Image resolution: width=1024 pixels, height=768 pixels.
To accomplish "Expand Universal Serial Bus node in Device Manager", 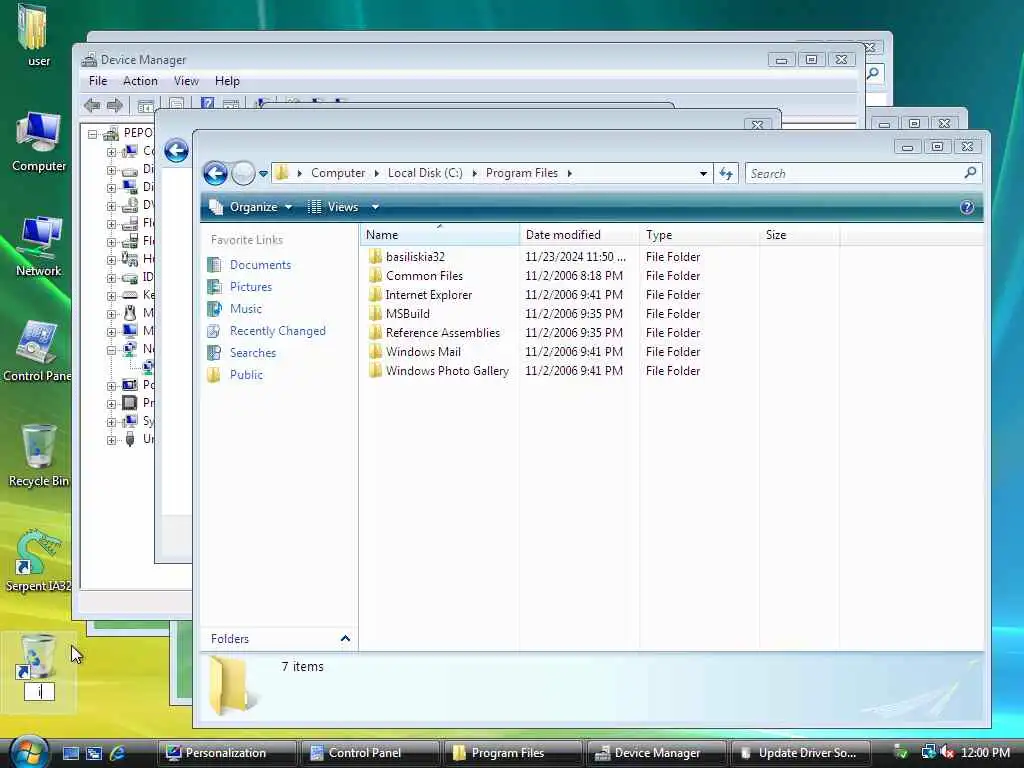I will [111, 440].
